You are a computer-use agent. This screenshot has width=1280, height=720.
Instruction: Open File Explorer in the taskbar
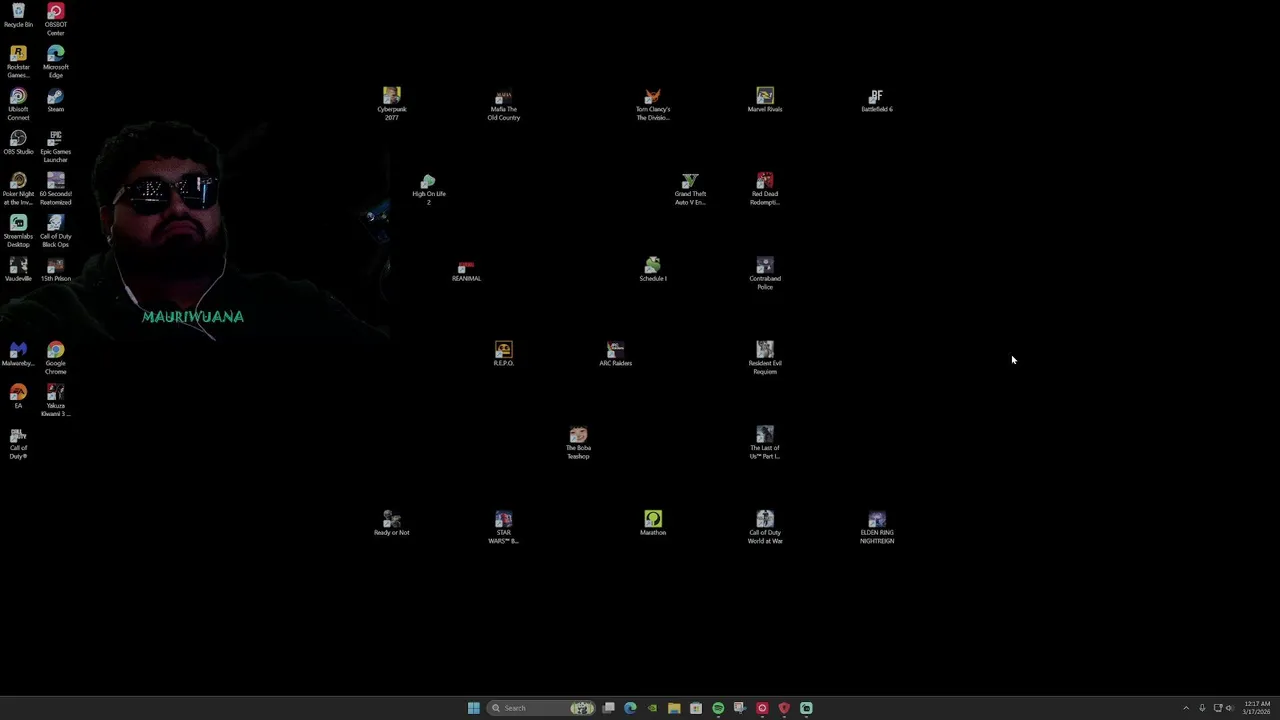674,708
